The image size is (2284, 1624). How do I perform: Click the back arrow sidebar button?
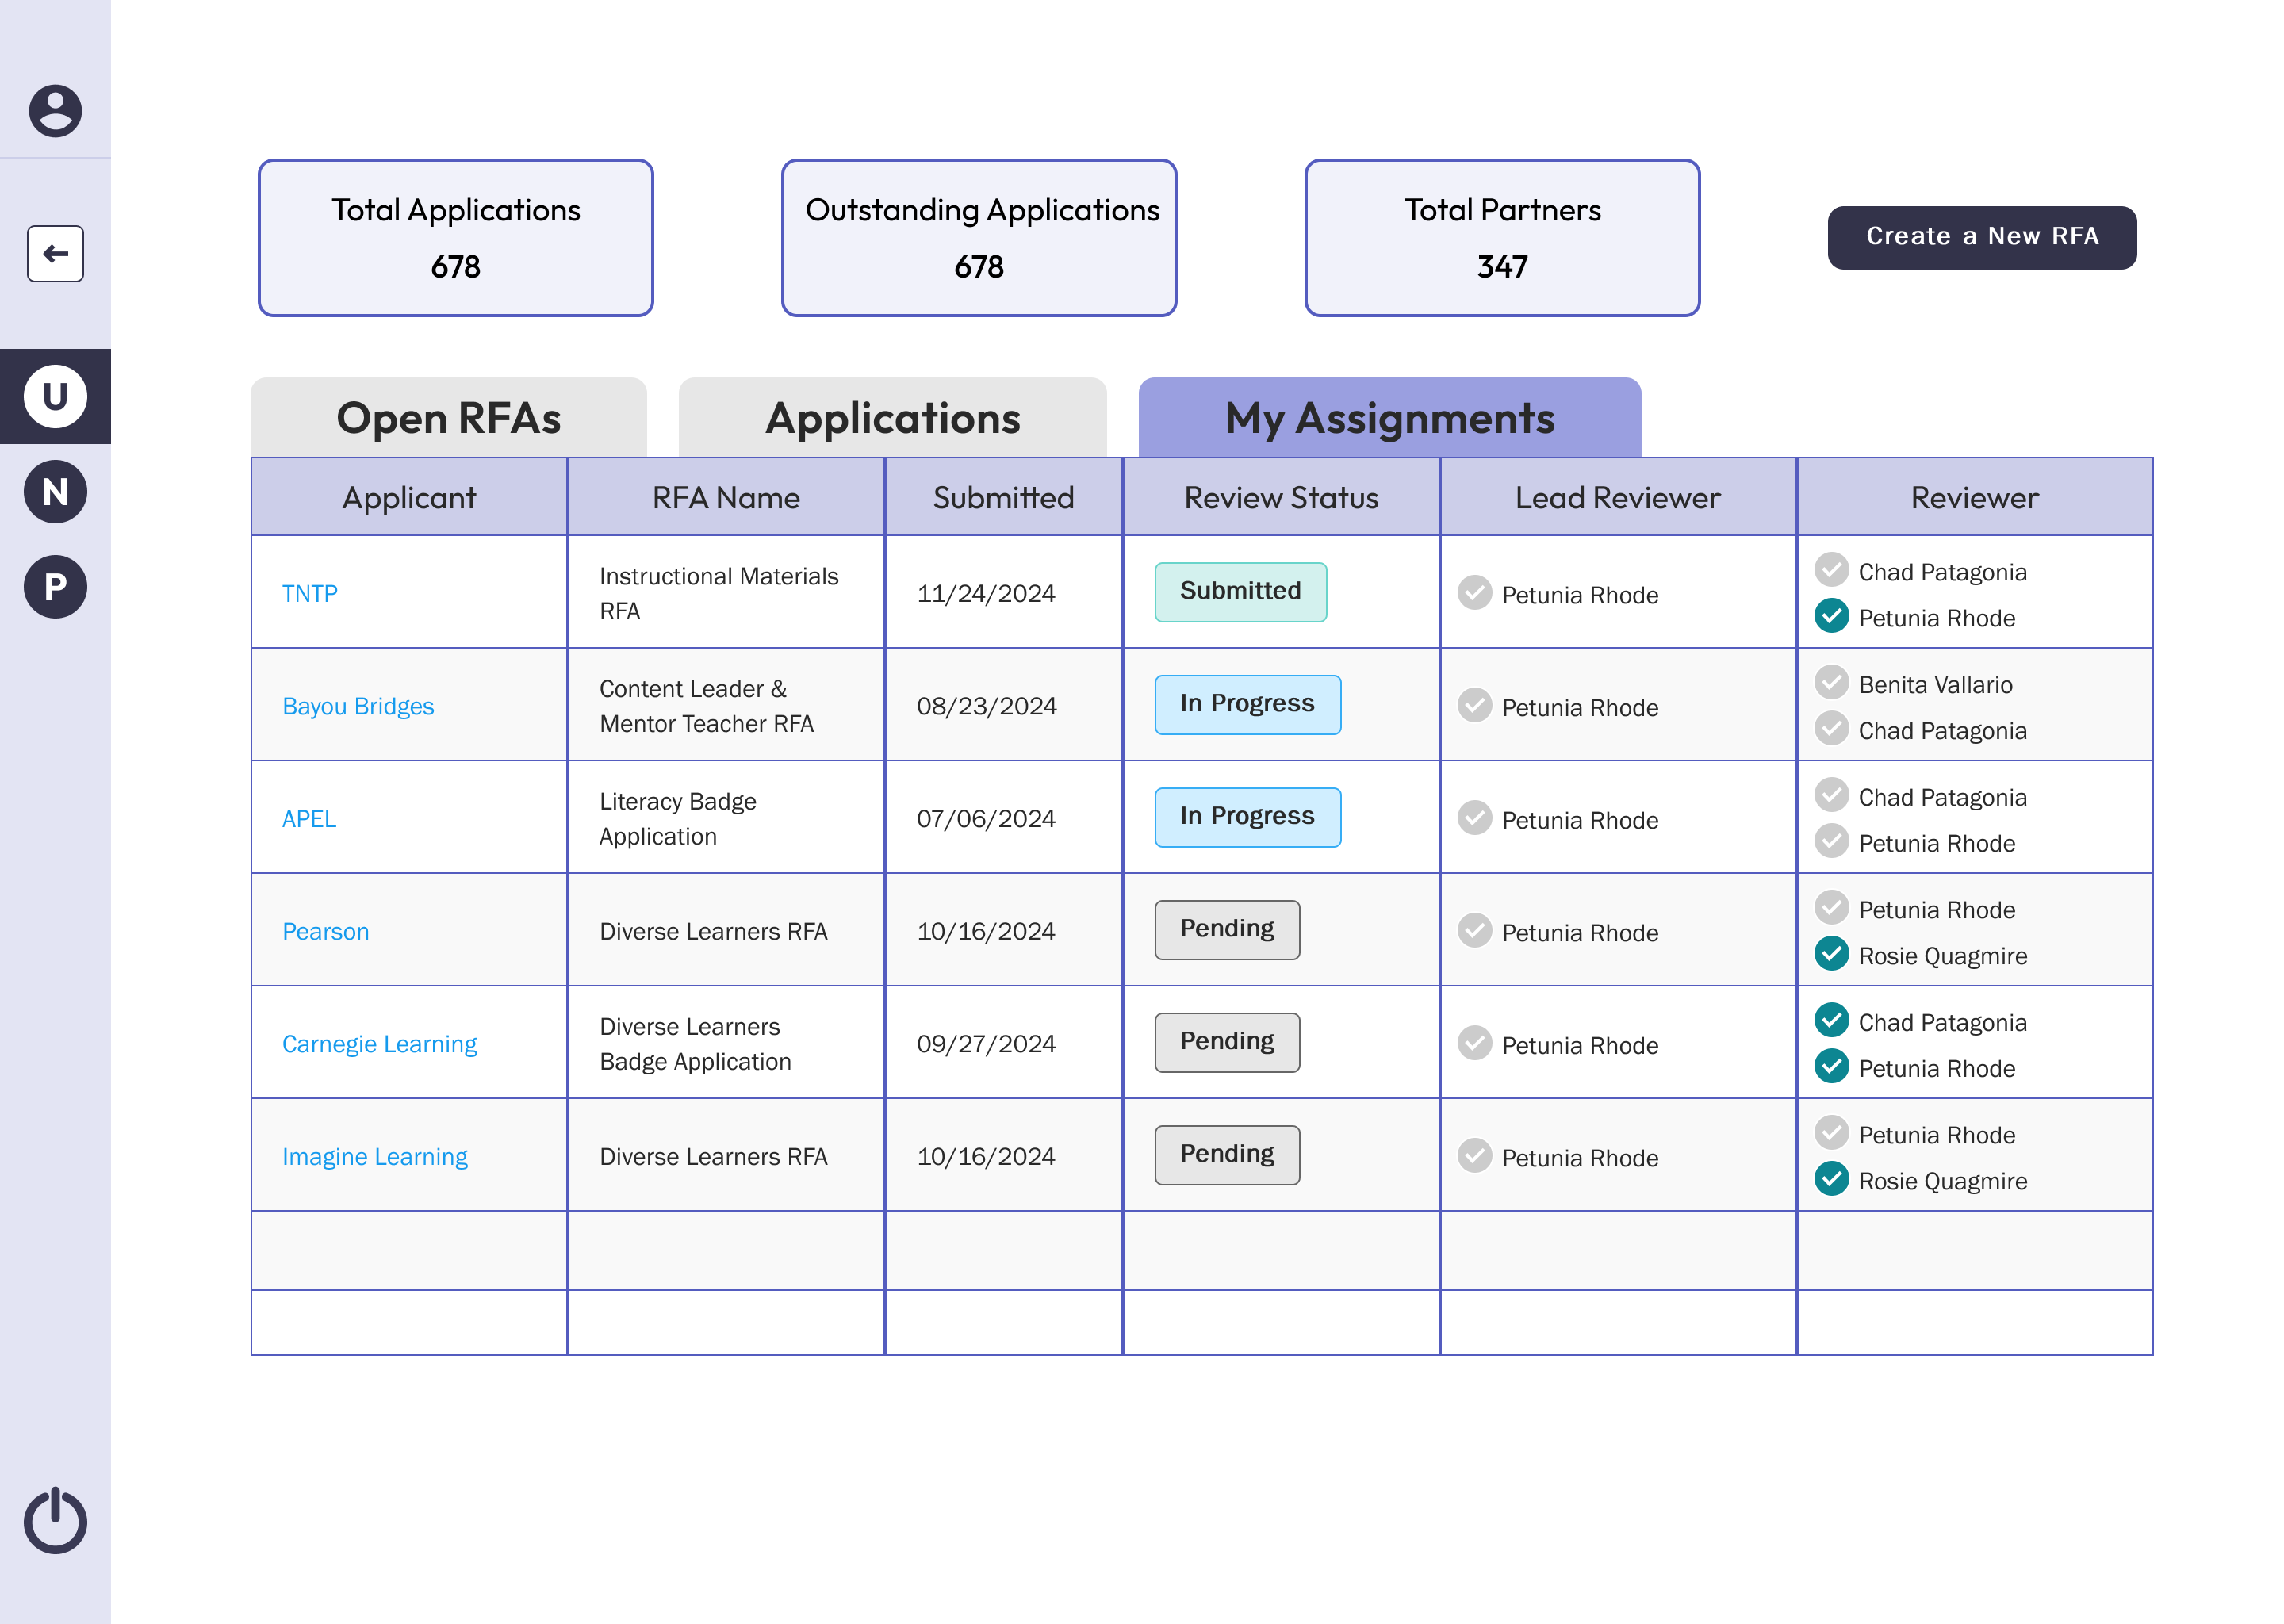(55, 253)
